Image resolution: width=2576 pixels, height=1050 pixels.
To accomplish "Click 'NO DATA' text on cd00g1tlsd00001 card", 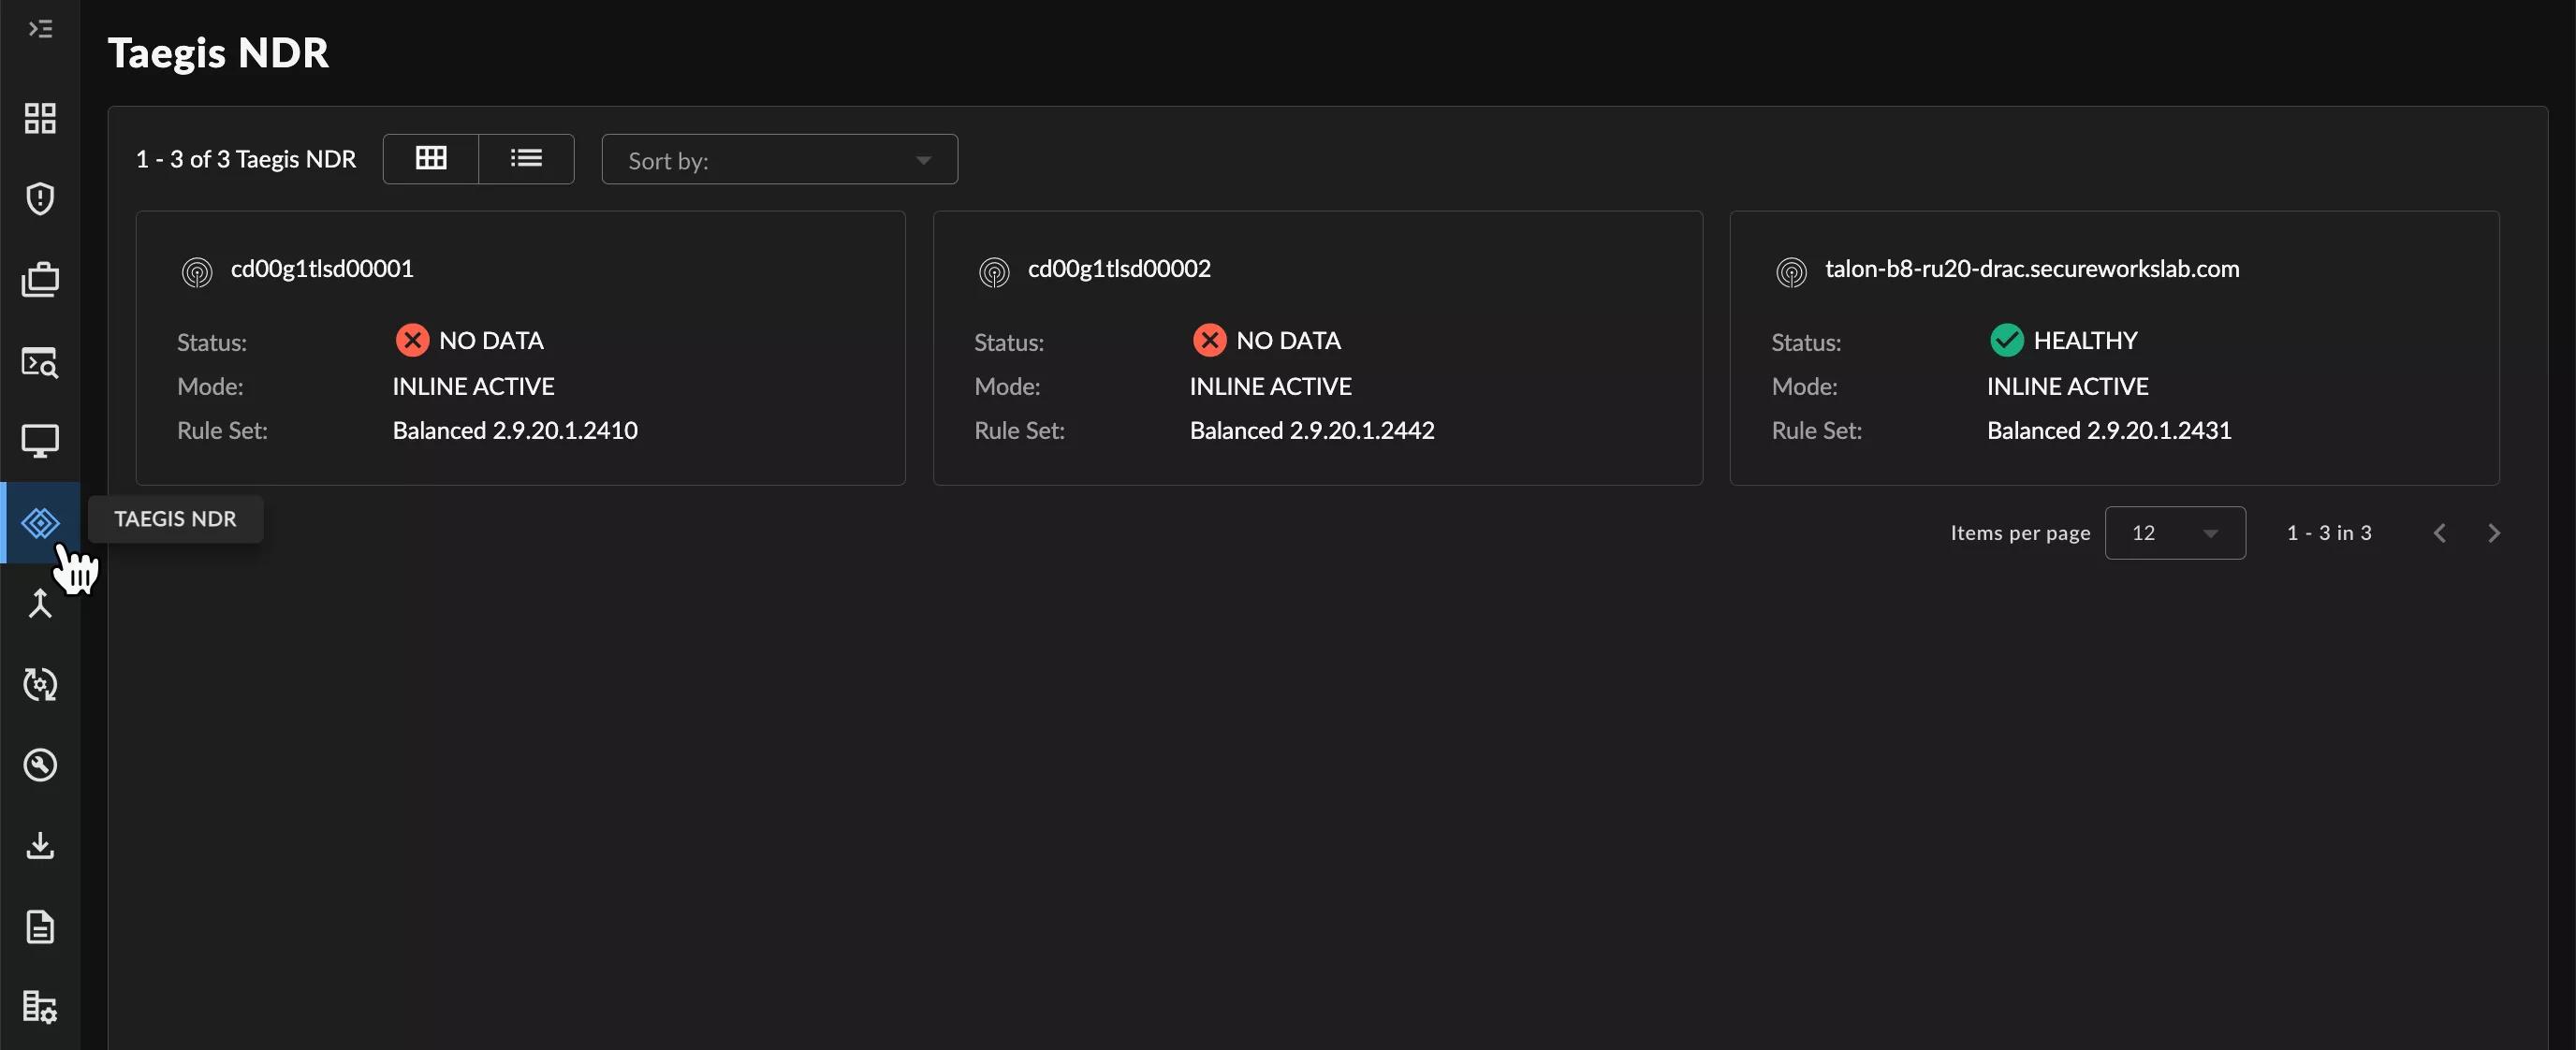I will [x=491, y=341].
